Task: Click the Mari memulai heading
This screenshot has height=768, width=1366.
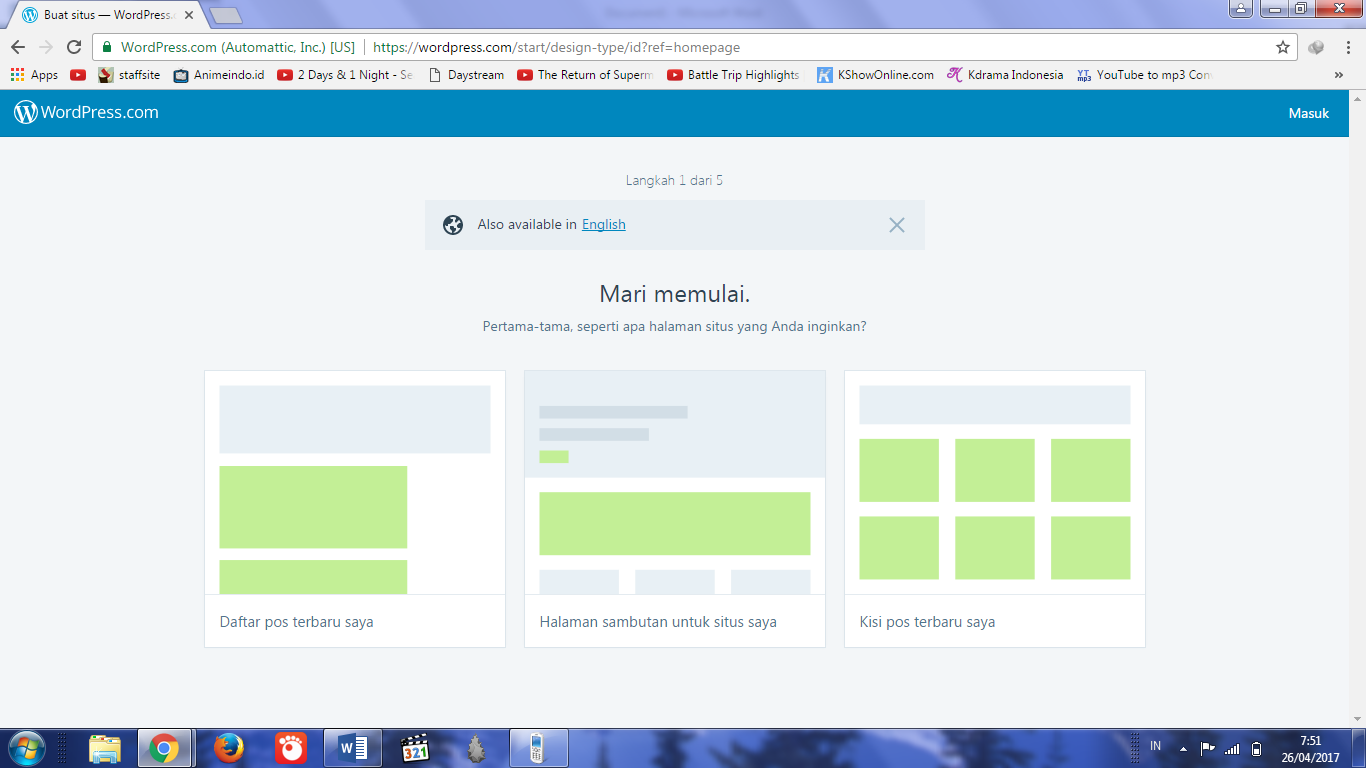Action: click(675, 294)
